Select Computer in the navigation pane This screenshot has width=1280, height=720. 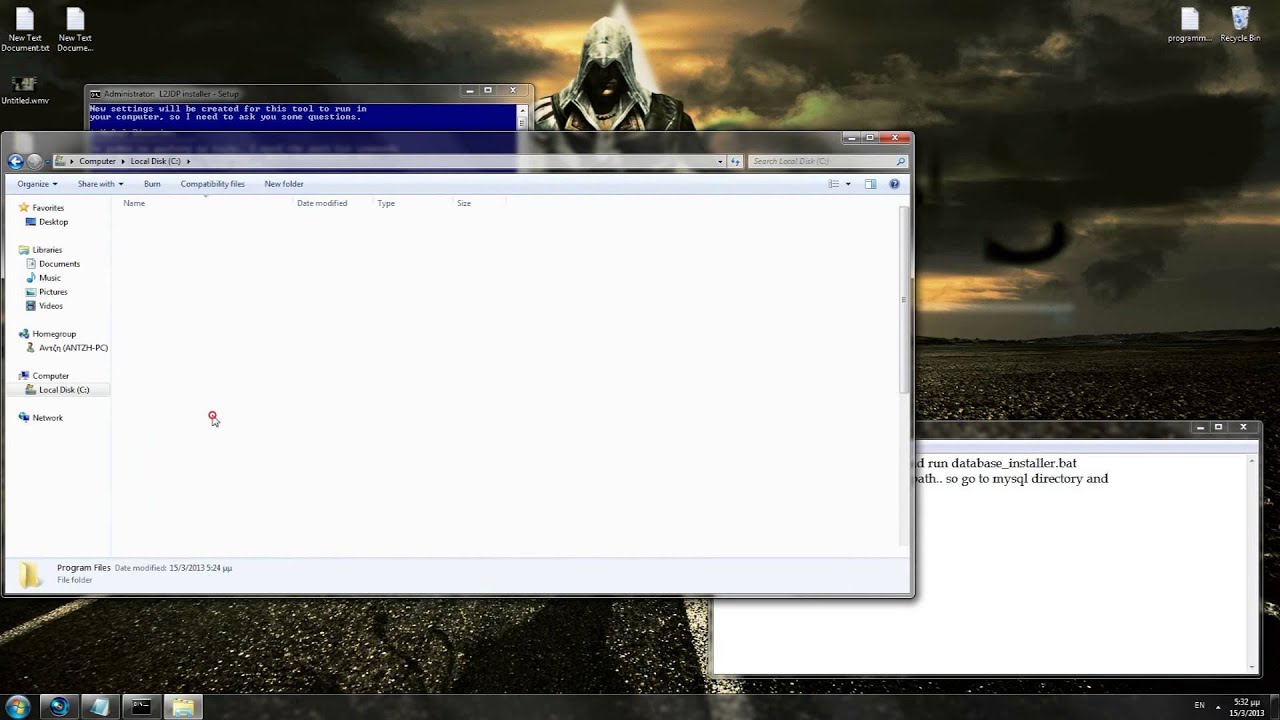50,376
